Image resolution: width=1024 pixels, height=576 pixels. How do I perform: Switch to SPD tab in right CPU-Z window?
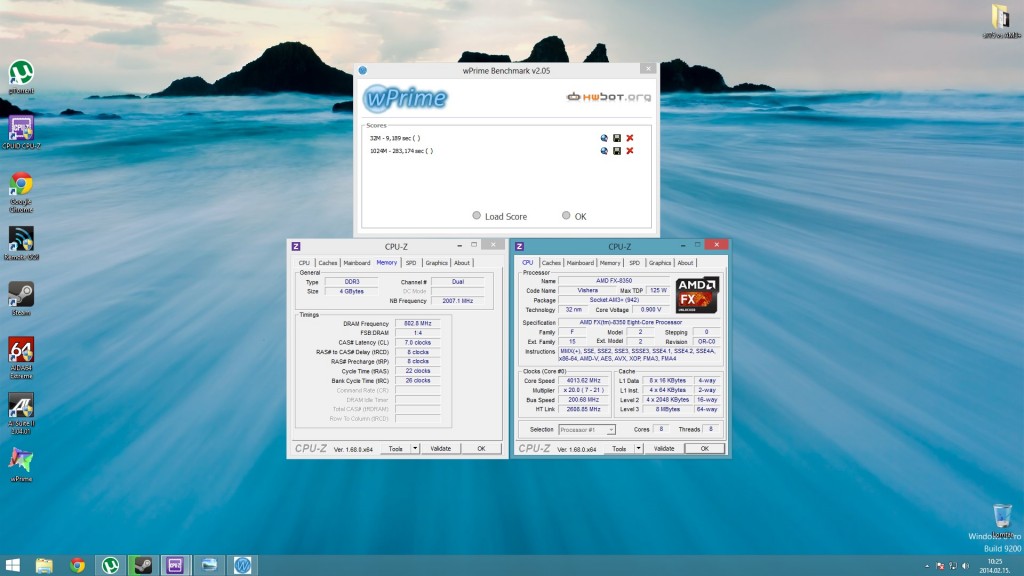(x=634, y=263)
